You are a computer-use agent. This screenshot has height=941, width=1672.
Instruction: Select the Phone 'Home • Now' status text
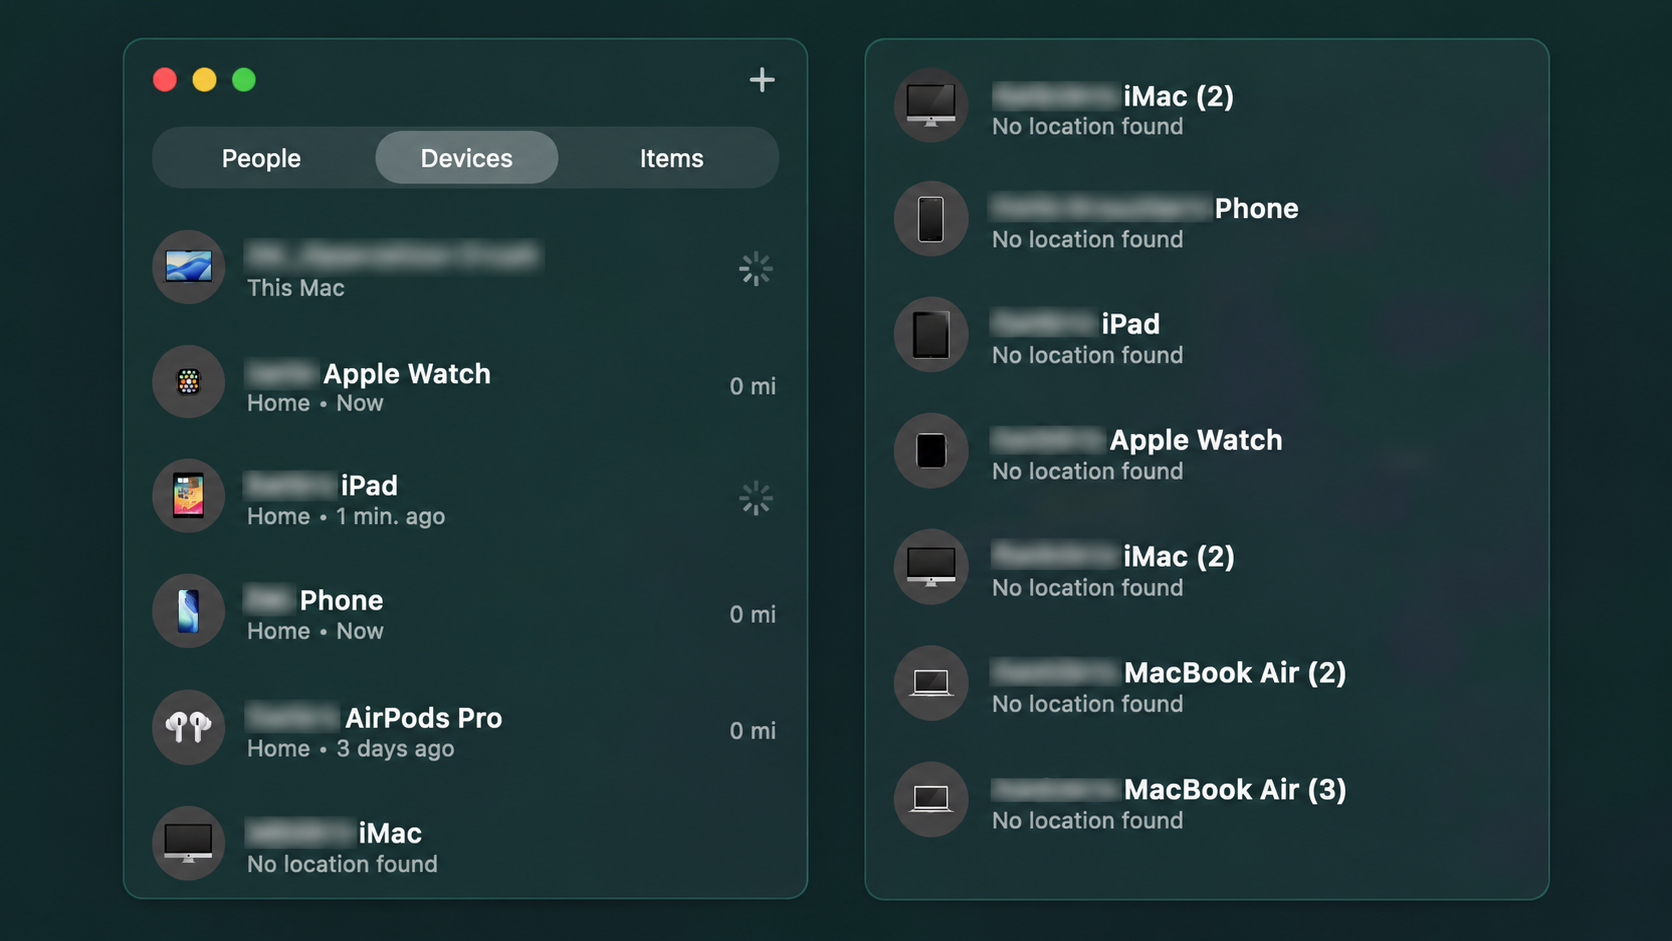(x=315, y=631)
